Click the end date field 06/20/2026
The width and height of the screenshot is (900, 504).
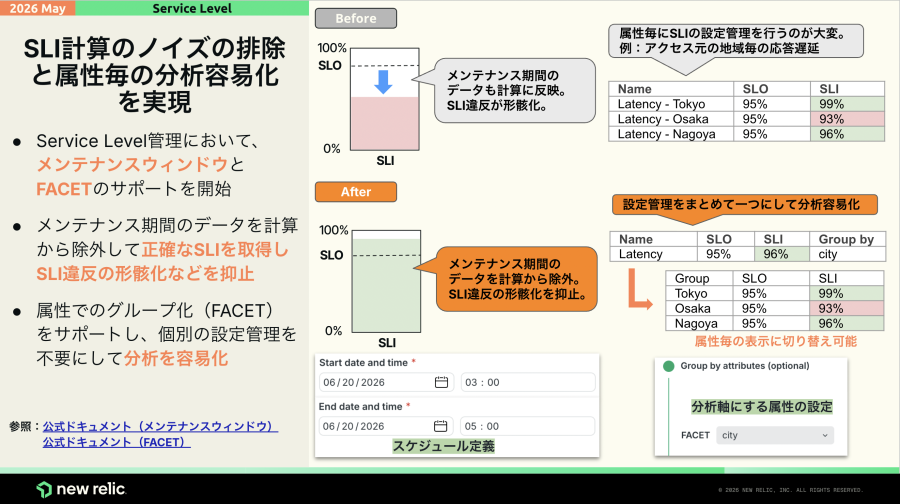click(x=386, y=426)
